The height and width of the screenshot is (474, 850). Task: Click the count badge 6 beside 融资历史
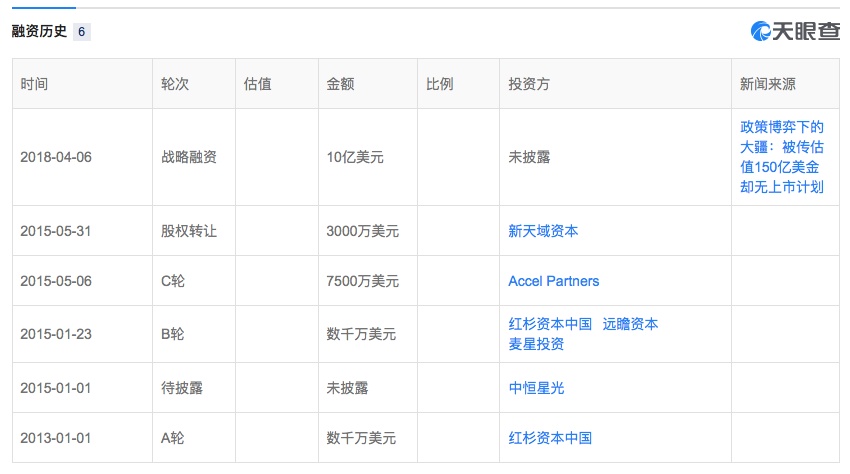click(x=81, y=31)
